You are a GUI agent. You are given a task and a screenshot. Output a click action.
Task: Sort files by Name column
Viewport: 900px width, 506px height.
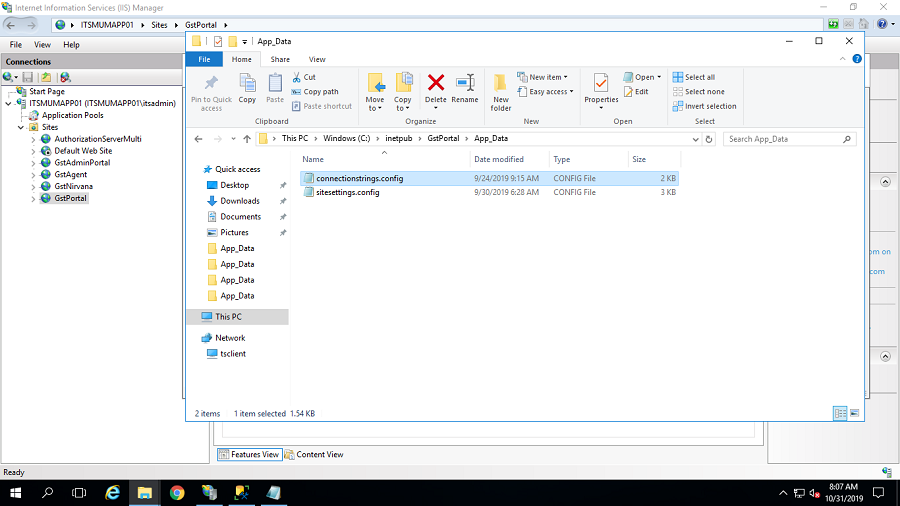click(x=385, y=159)
